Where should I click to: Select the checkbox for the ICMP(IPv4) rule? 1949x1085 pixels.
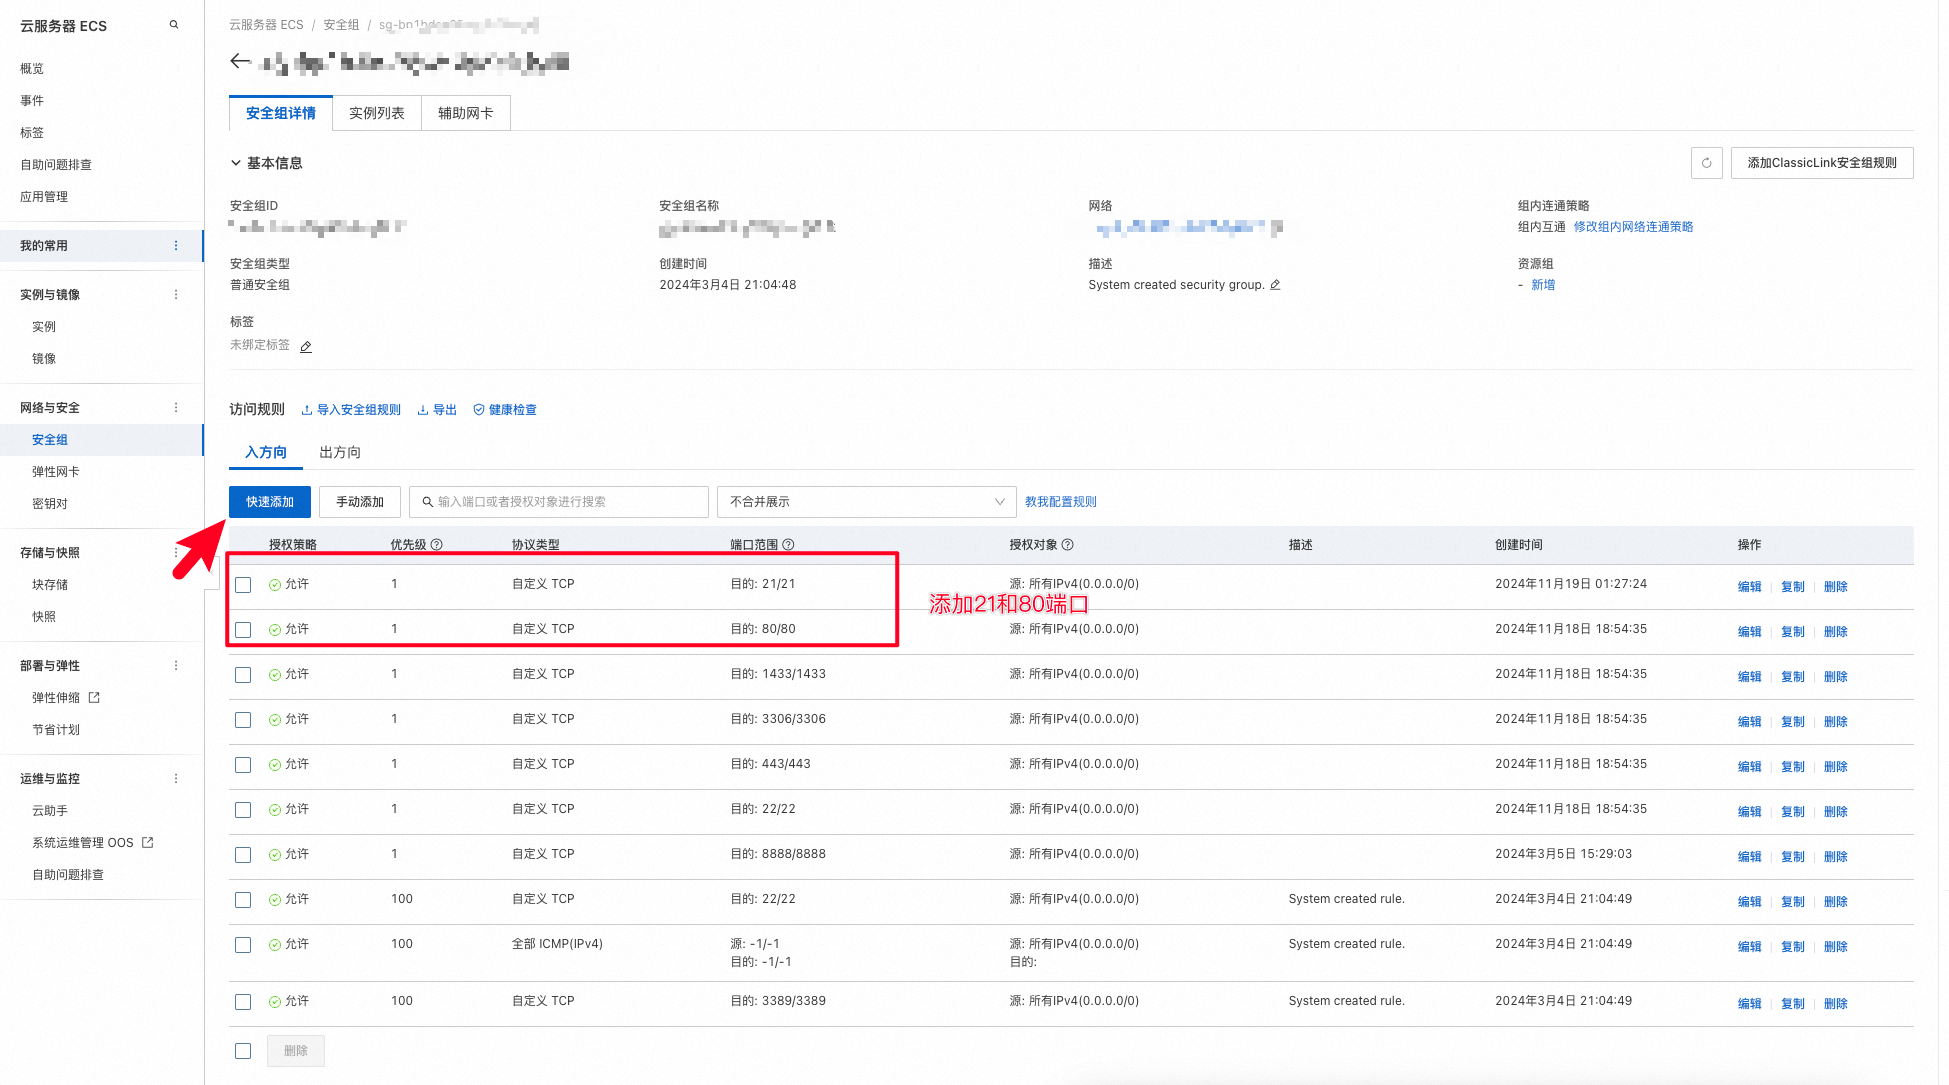tap(243, 945)
